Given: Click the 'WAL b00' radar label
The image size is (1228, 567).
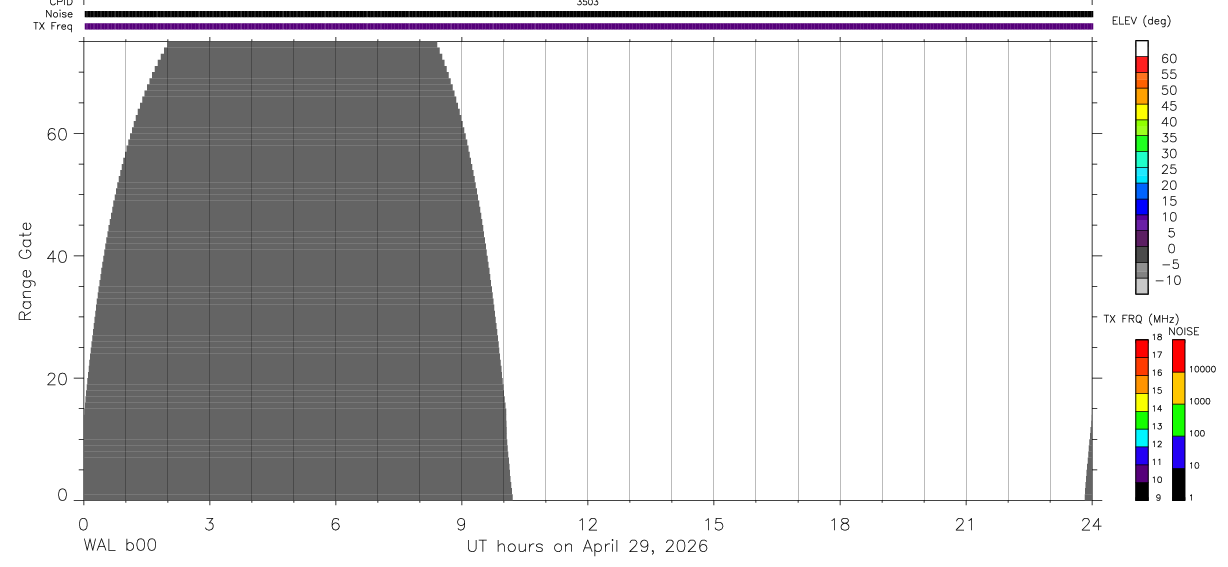Looking at the screenshot, I should point(120,546).
